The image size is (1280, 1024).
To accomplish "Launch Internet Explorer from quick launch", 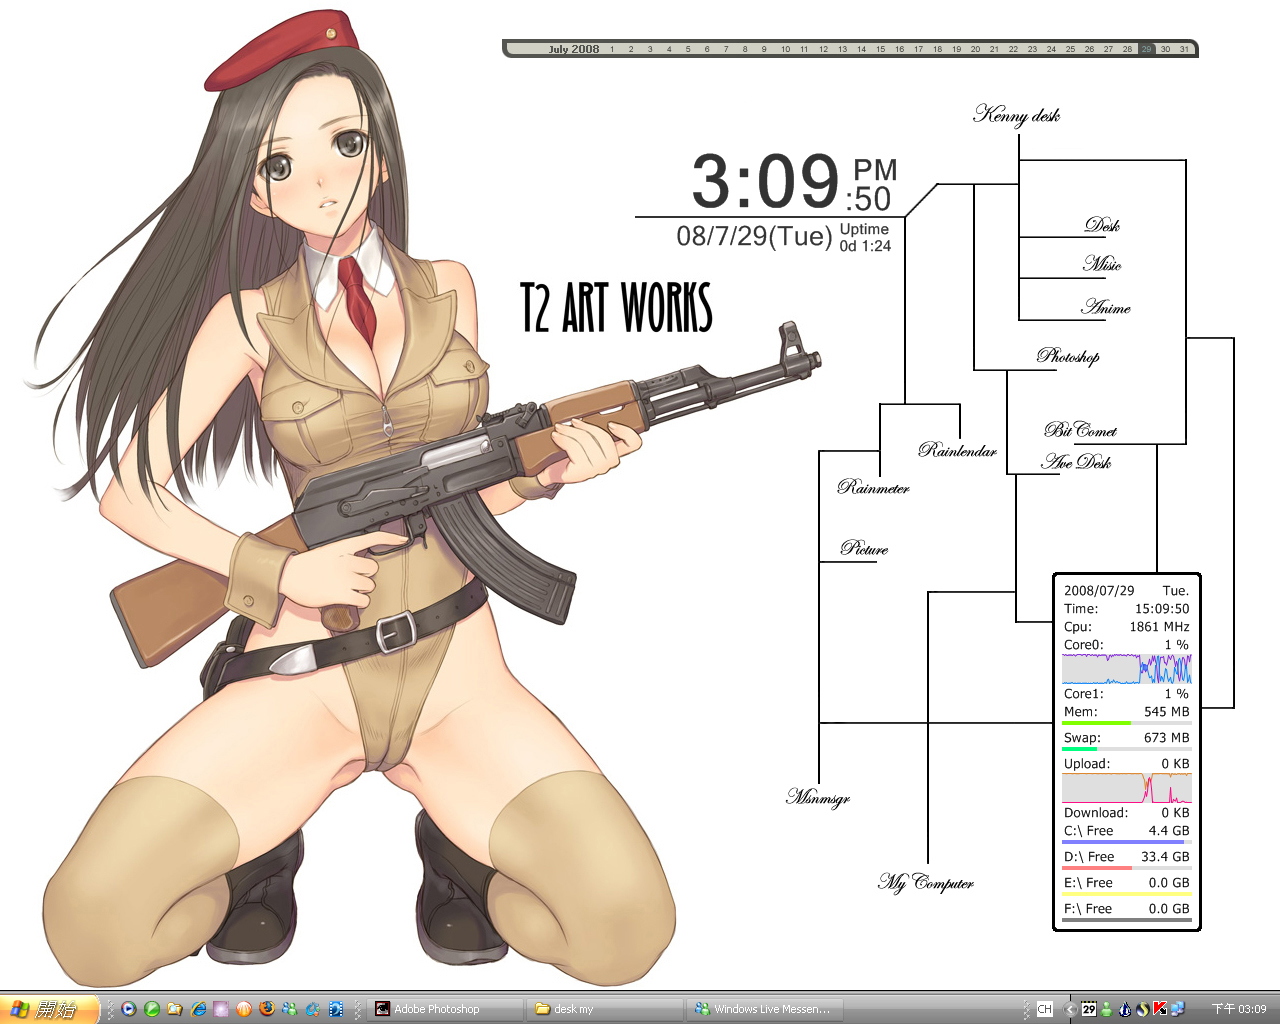I will 198,1009.
